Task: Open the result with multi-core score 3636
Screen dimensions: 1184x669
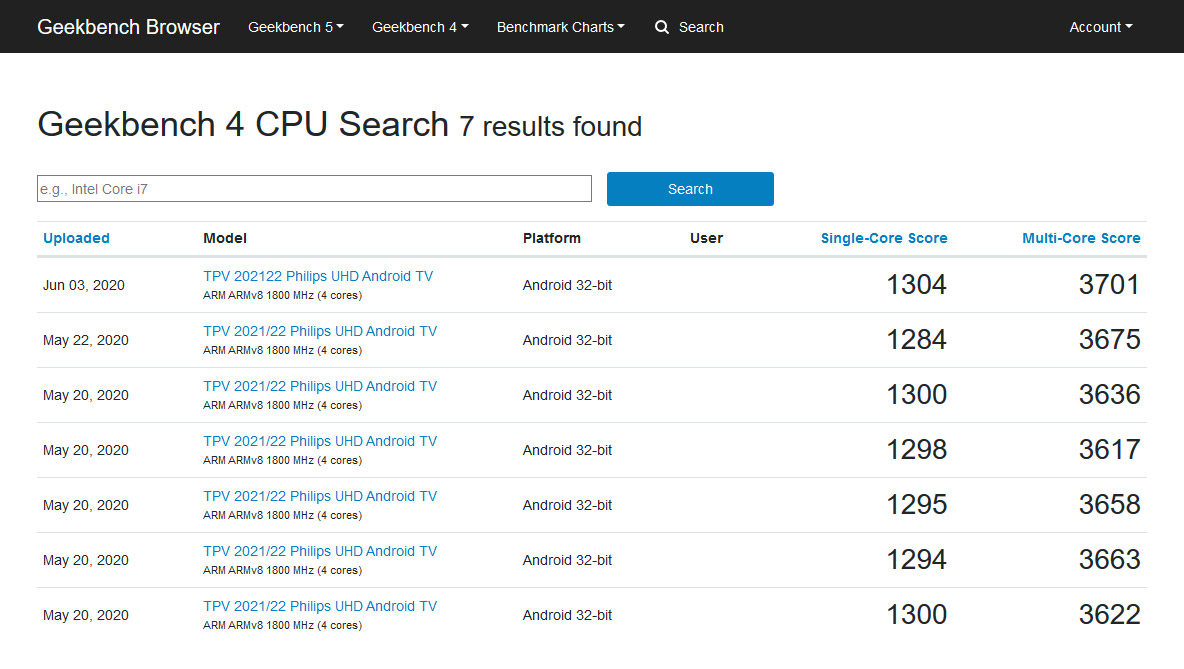Action: pos(320,386)
